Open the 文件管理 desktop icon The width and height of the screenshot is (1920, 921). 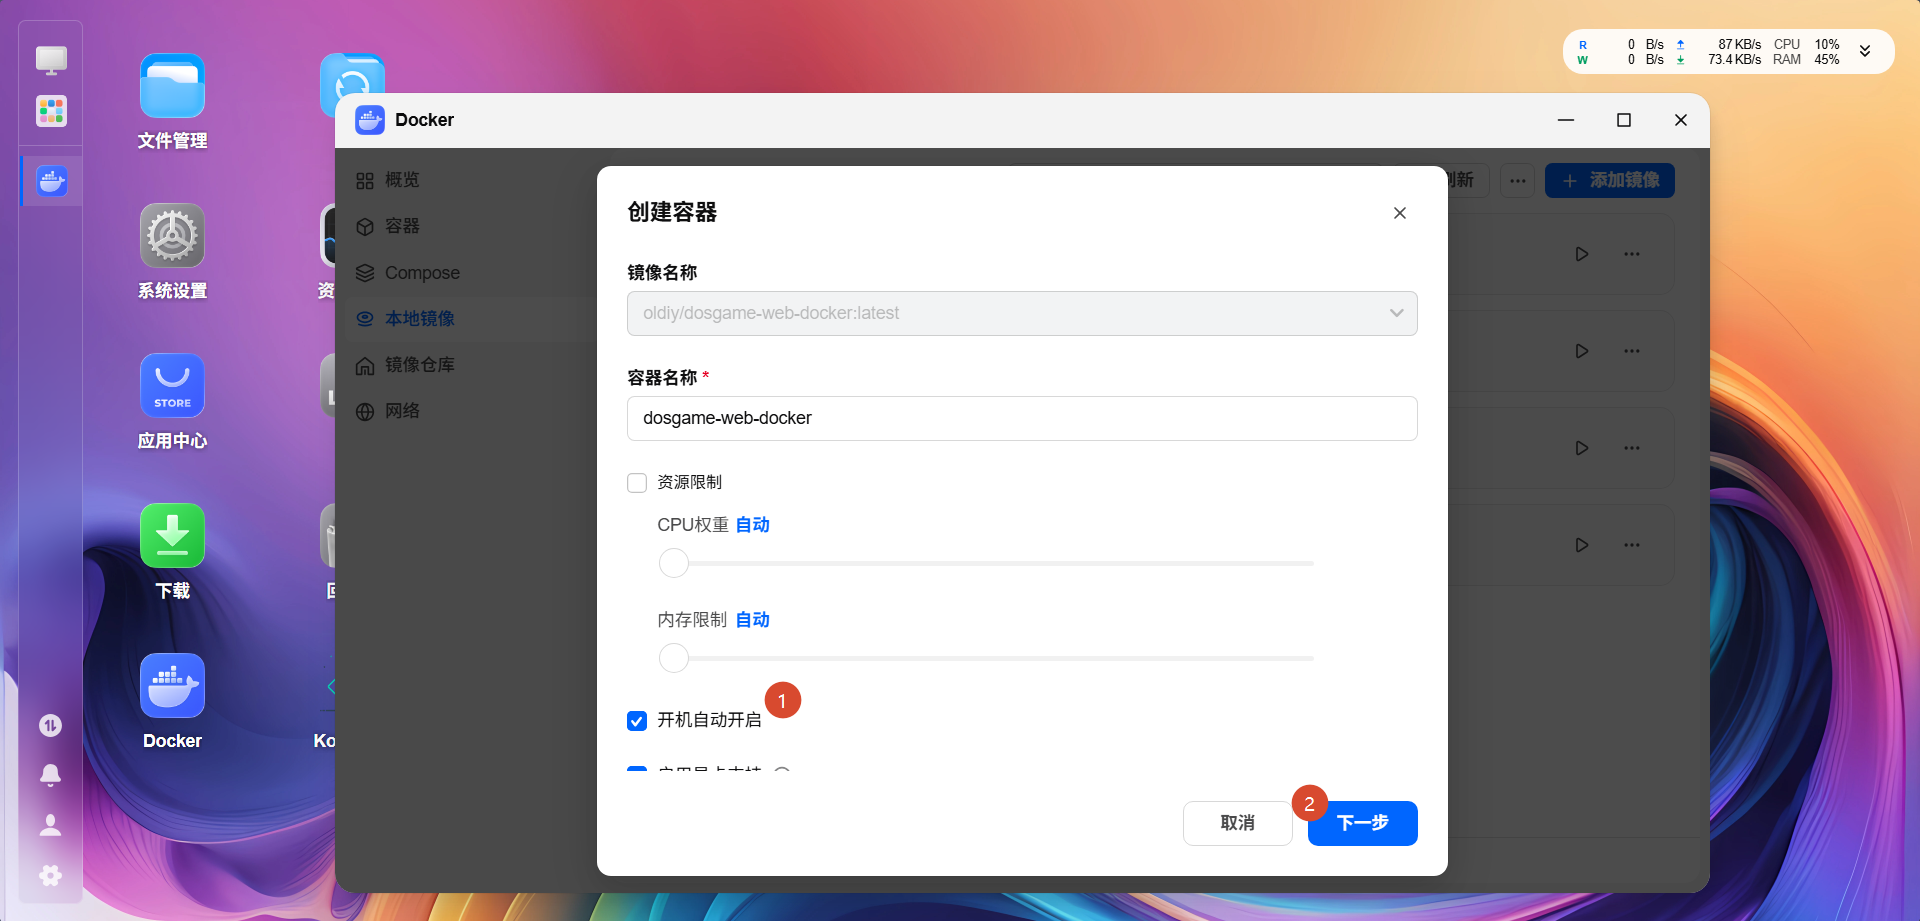(x=172, y=86)
